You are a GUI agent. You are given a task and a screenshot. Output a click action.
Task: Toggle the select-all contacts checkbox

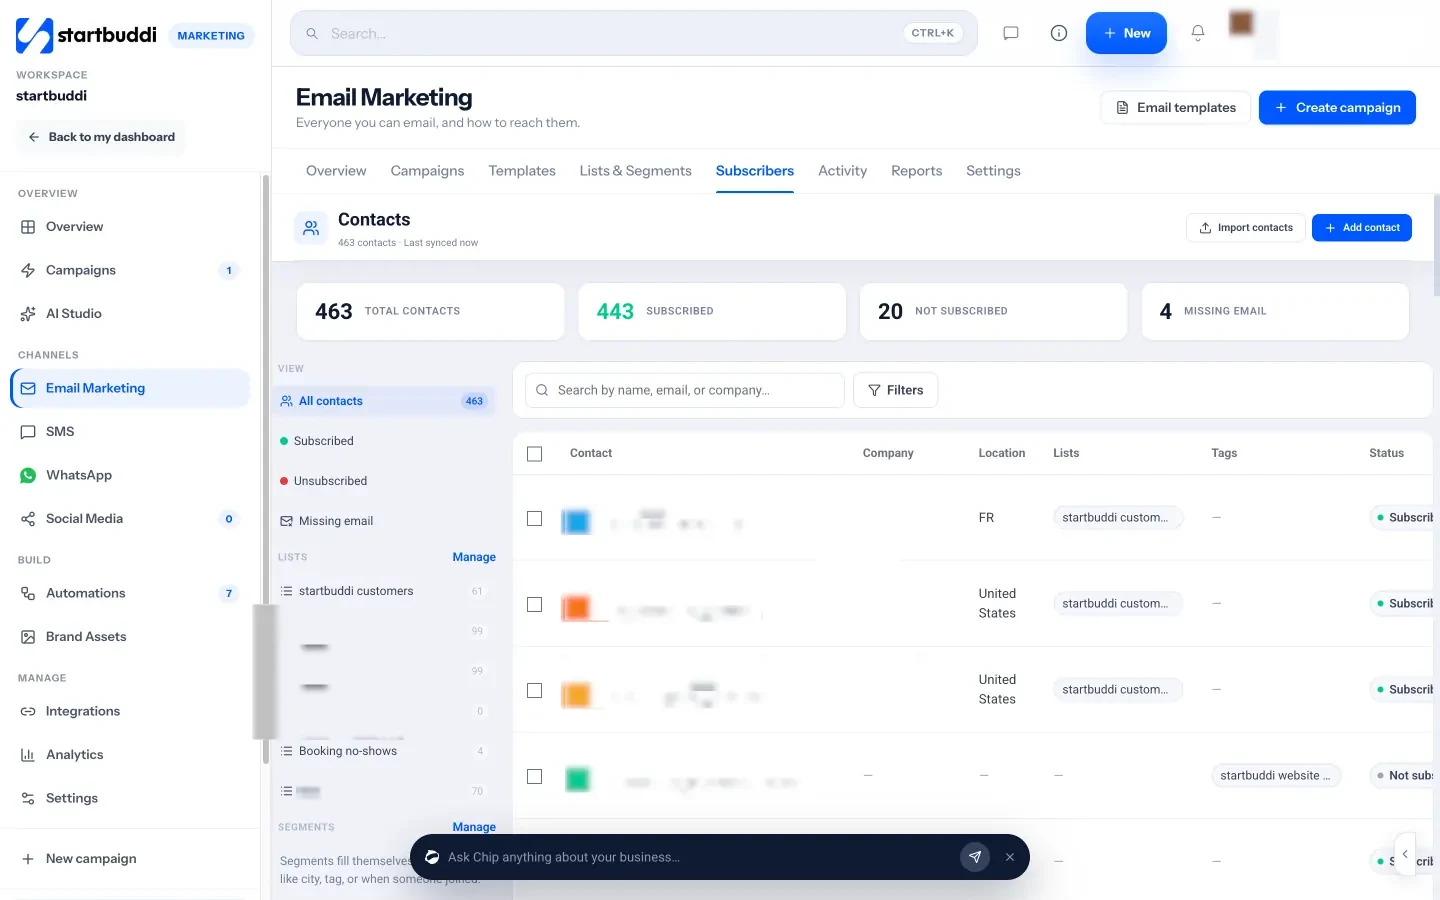pyautogui.click(x=535, y=454)
